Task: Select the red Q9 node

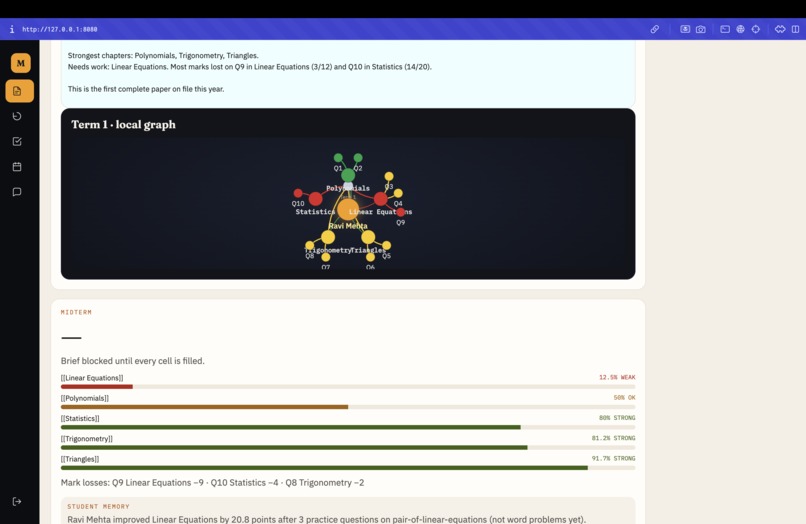Action: [400, 212]
